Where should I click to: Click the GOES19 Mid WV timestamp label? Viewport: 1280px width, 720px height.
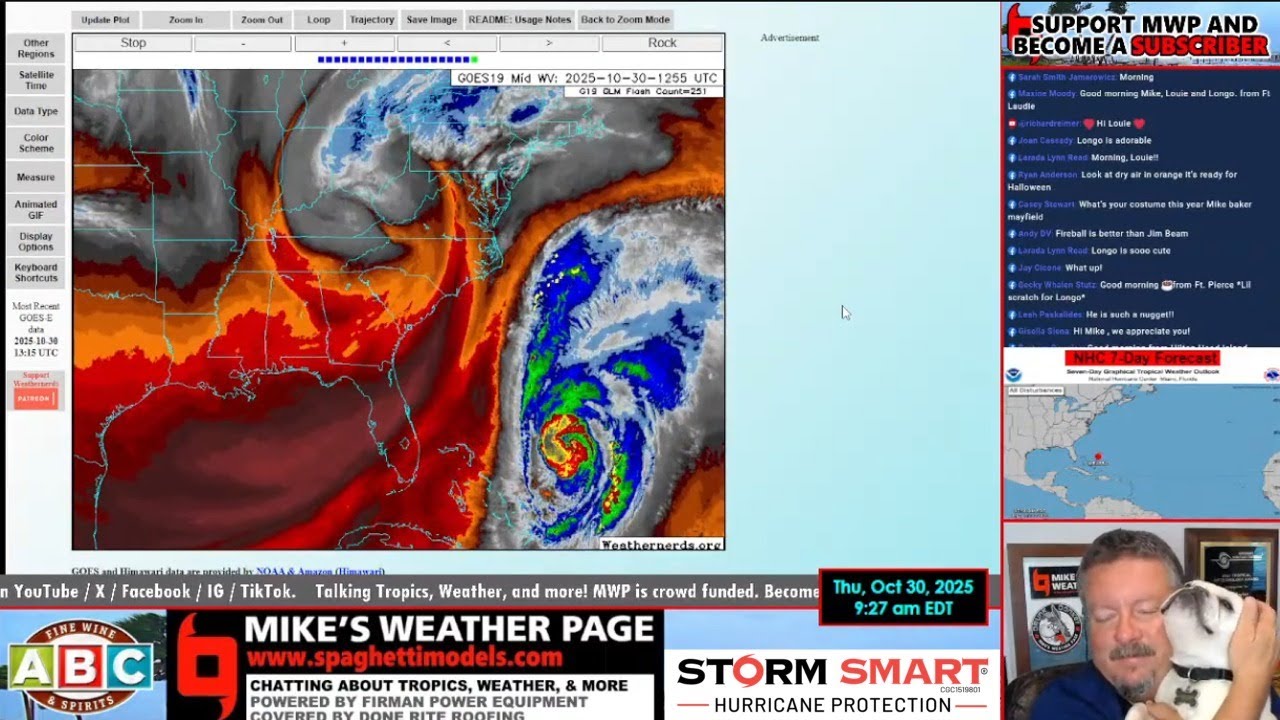click(587, 78)
